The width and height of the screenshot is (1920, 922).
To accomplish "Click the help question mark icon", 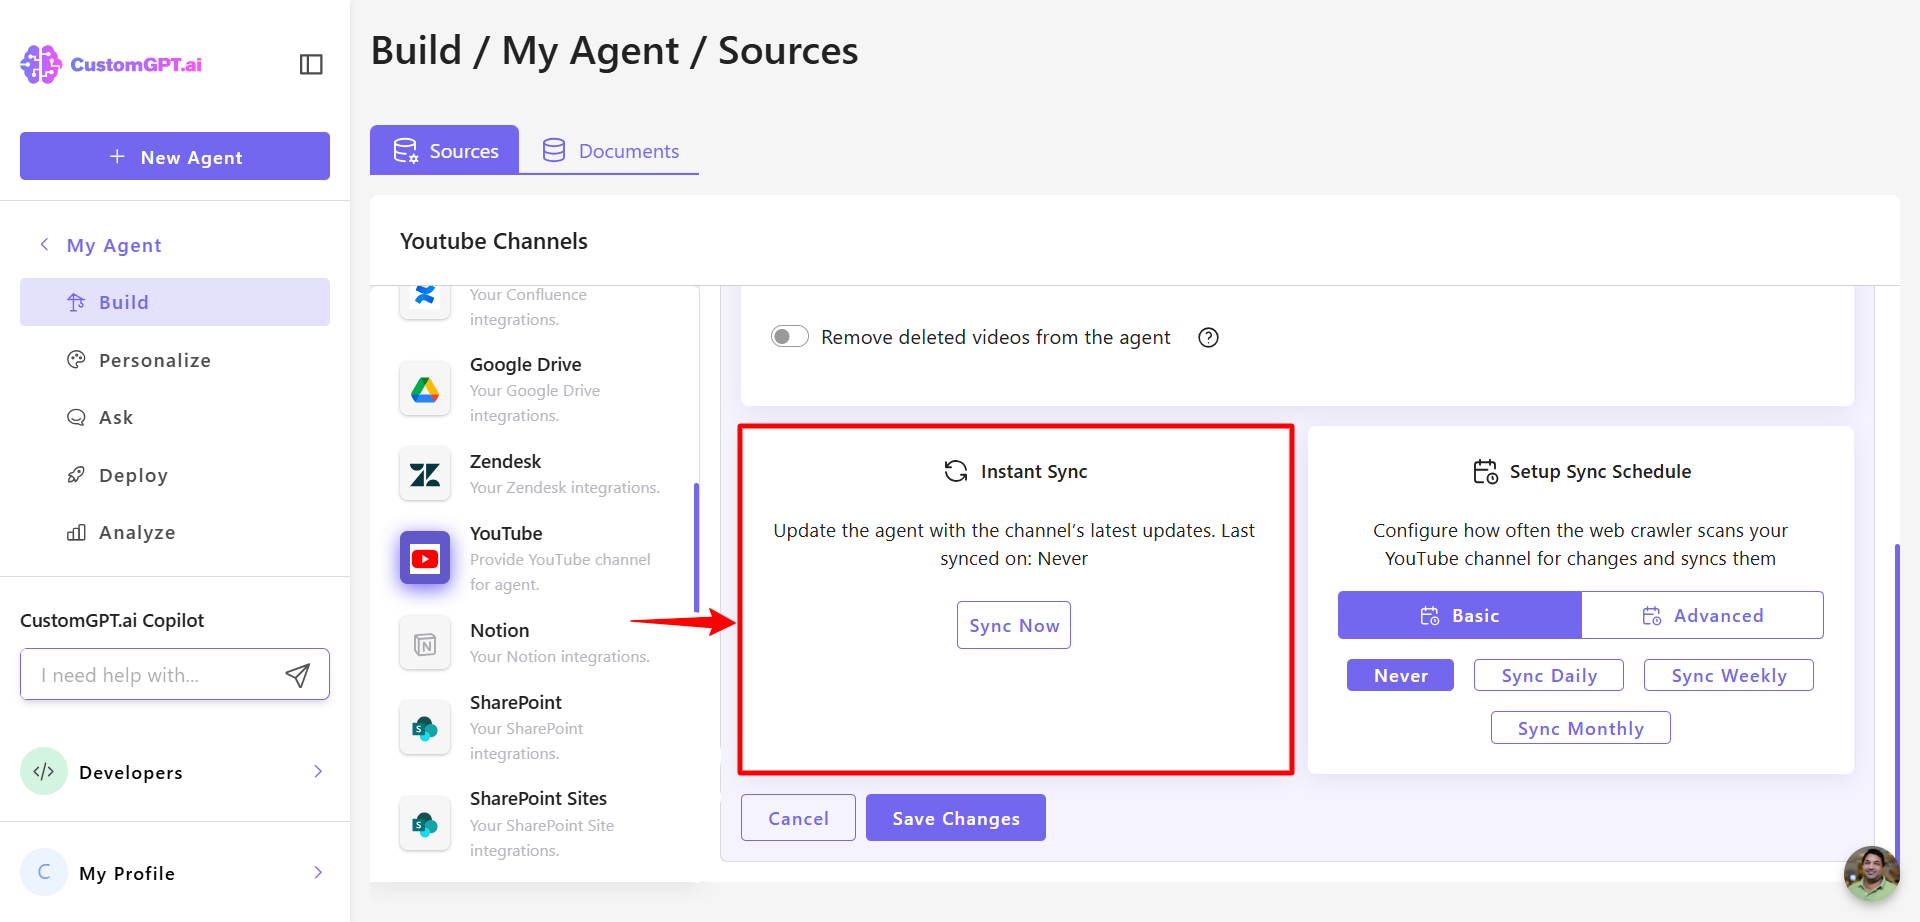I will (1208, 338).
